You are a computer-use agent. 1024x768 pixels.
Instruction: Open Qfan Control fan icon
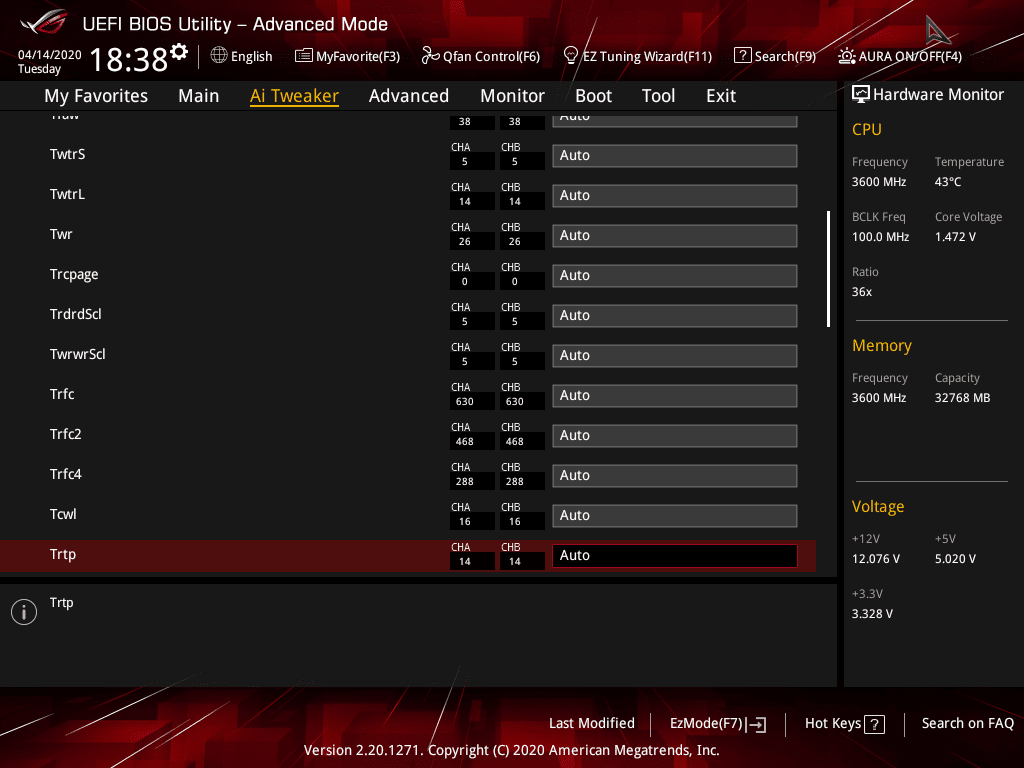coord(430,56)
